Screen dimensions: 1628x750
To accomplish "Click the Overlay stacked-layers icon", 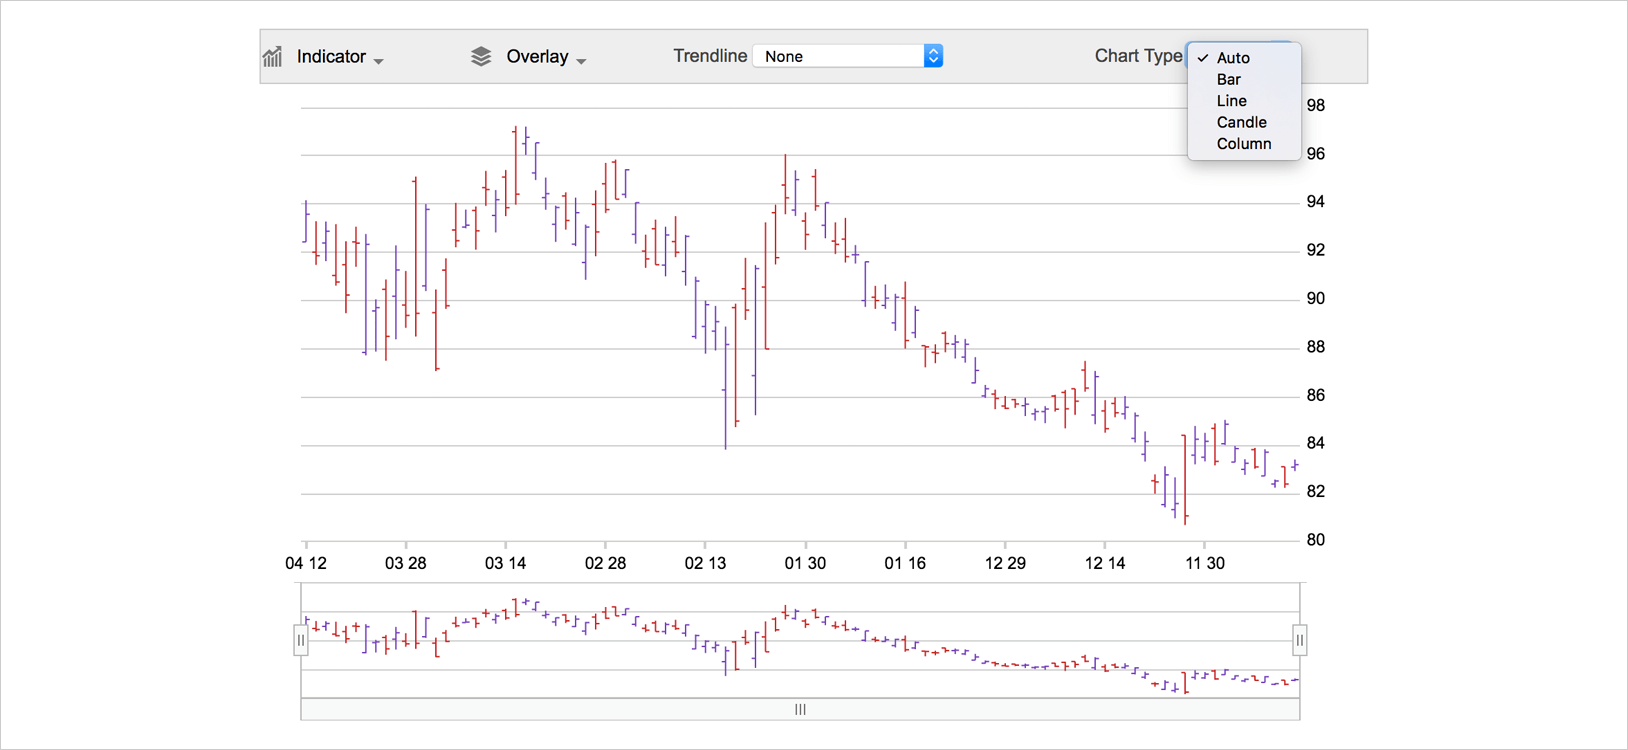I will point(481,57).
